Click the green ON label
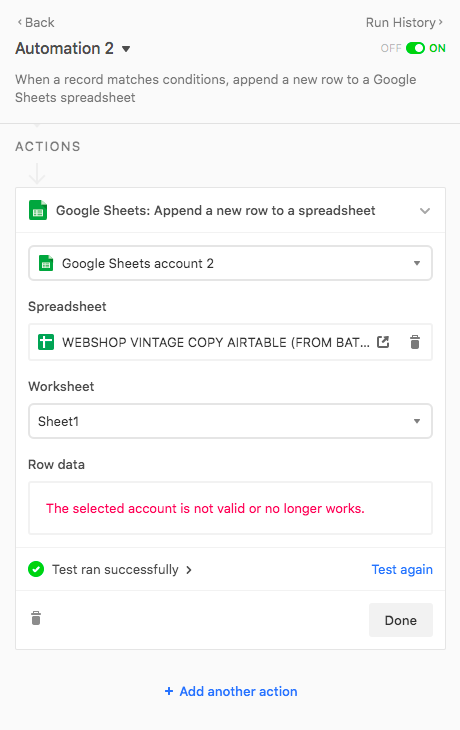460x730 pixels. tap(437, 48)
